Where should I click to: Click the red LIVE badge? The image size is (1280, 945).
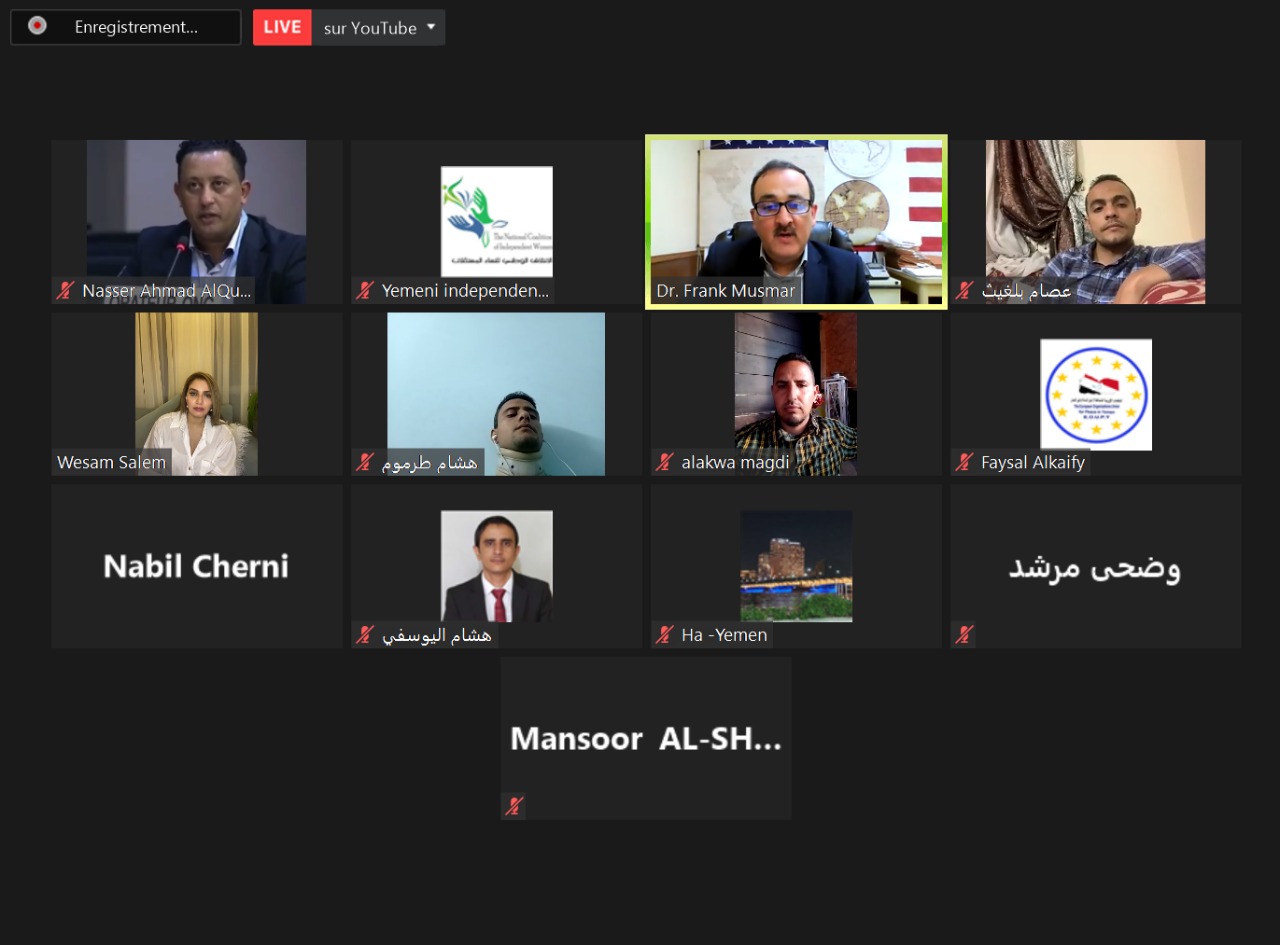282,27
